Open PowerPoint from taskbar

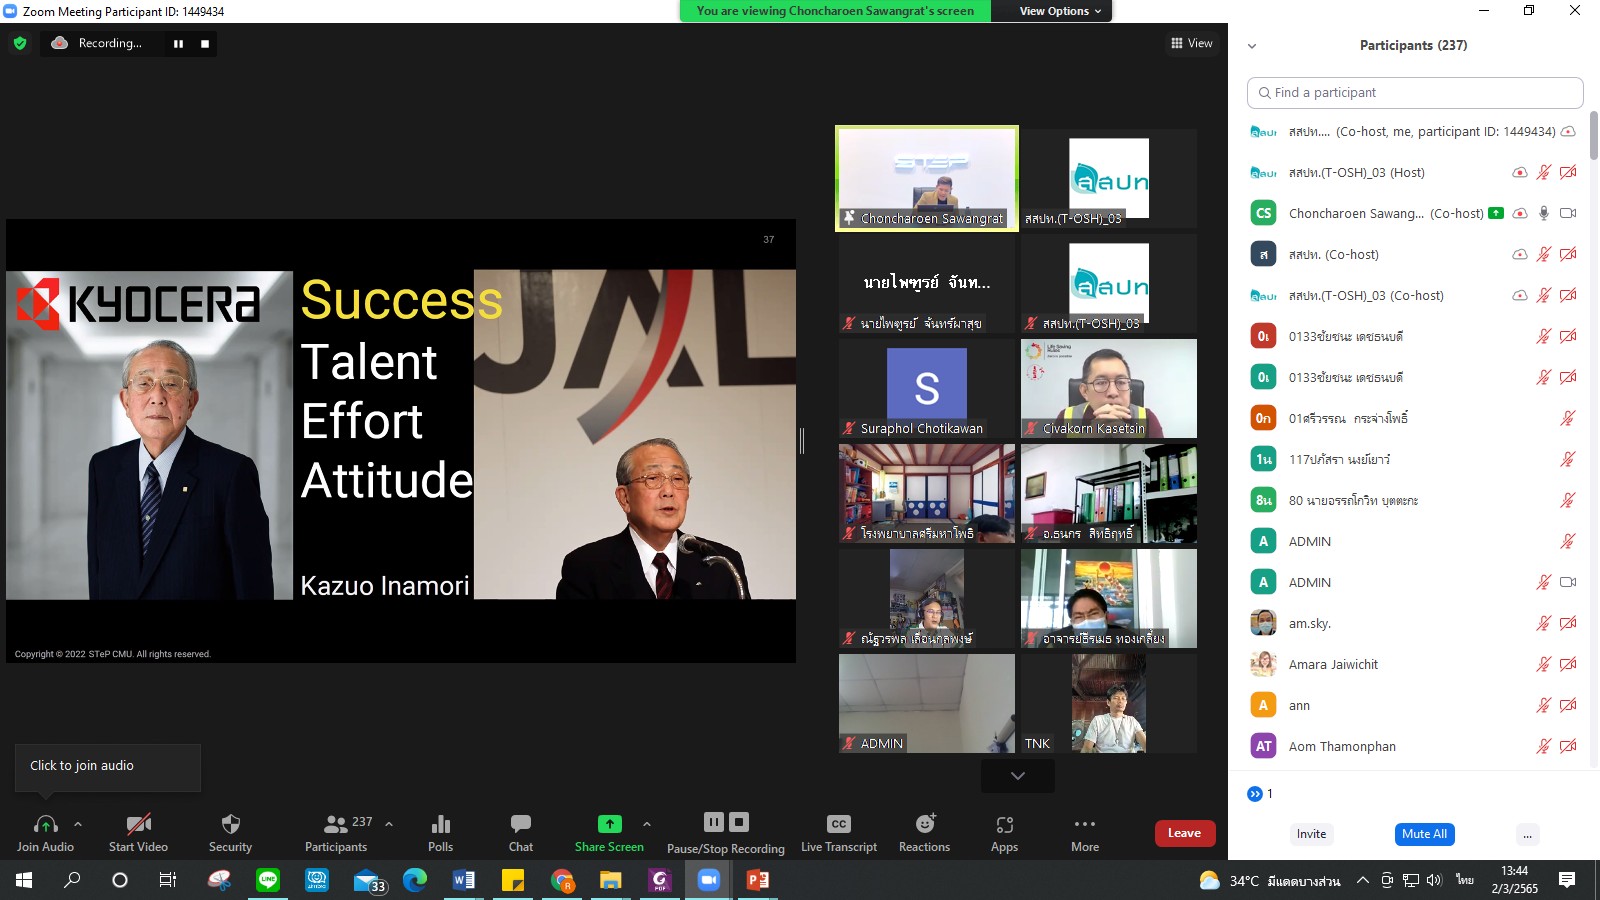click(758, 880)
